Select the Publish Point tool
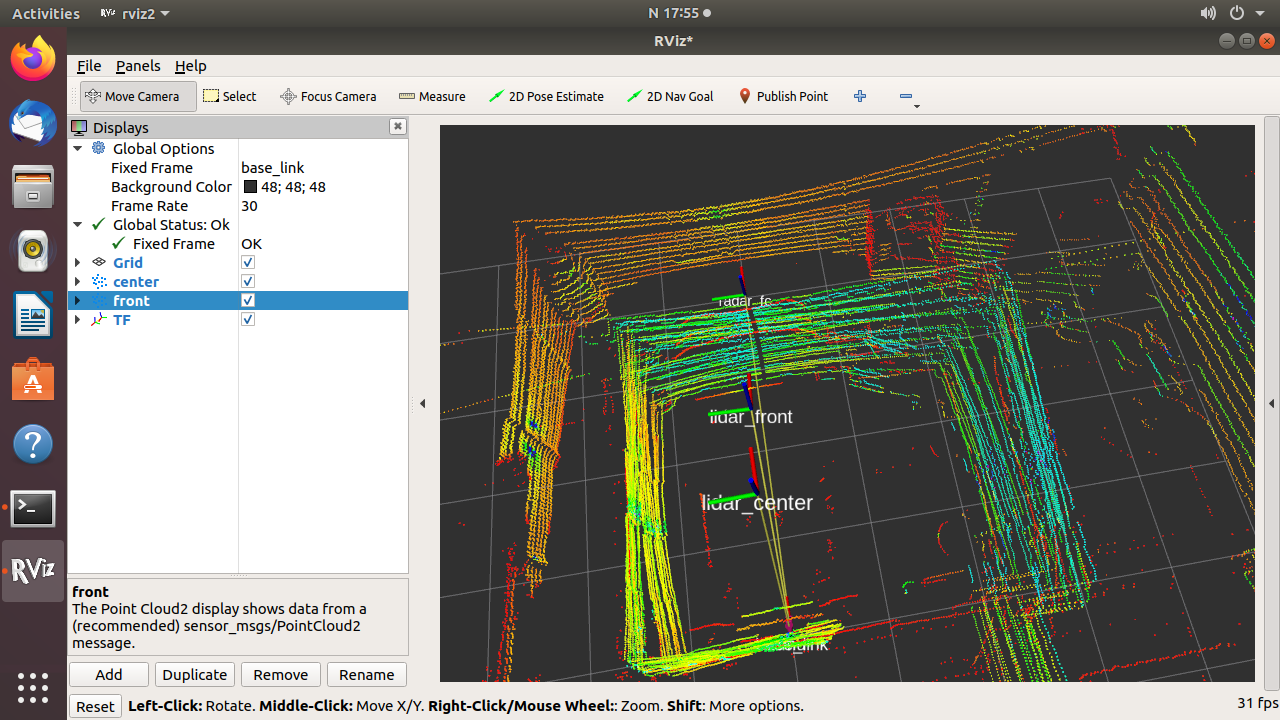1280x720 pixels. coord(783,96)
